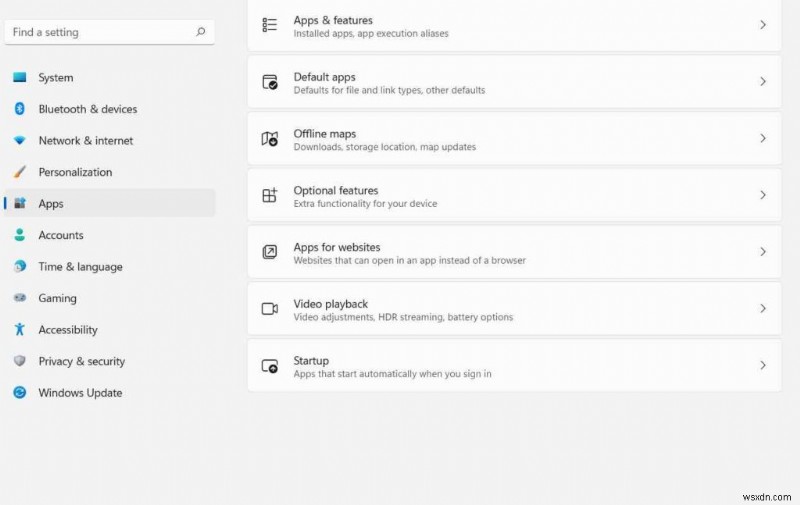Click the Personalization paintbrush icon

tap(19, 172)
